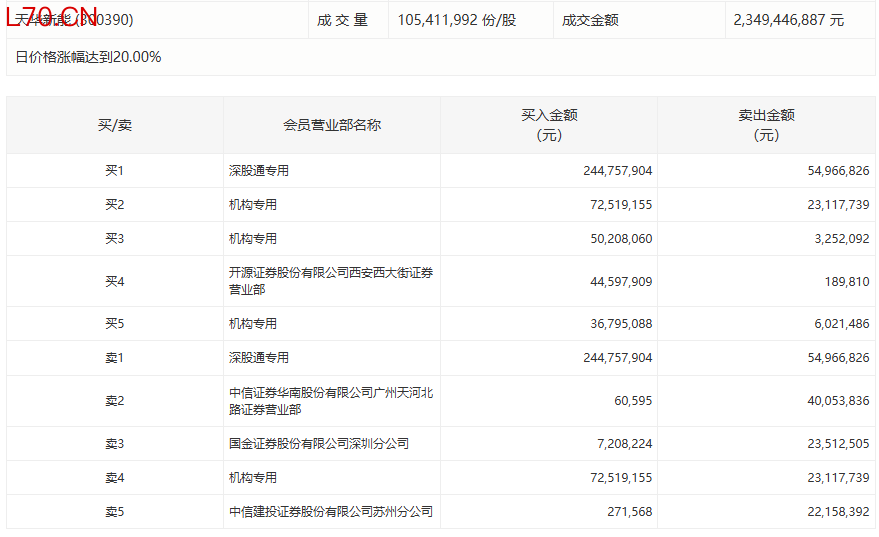Open 国金证券股份有限公司深圳分公司 entry
This screenshot has height=537, width=879.
[x=319, y=444]
